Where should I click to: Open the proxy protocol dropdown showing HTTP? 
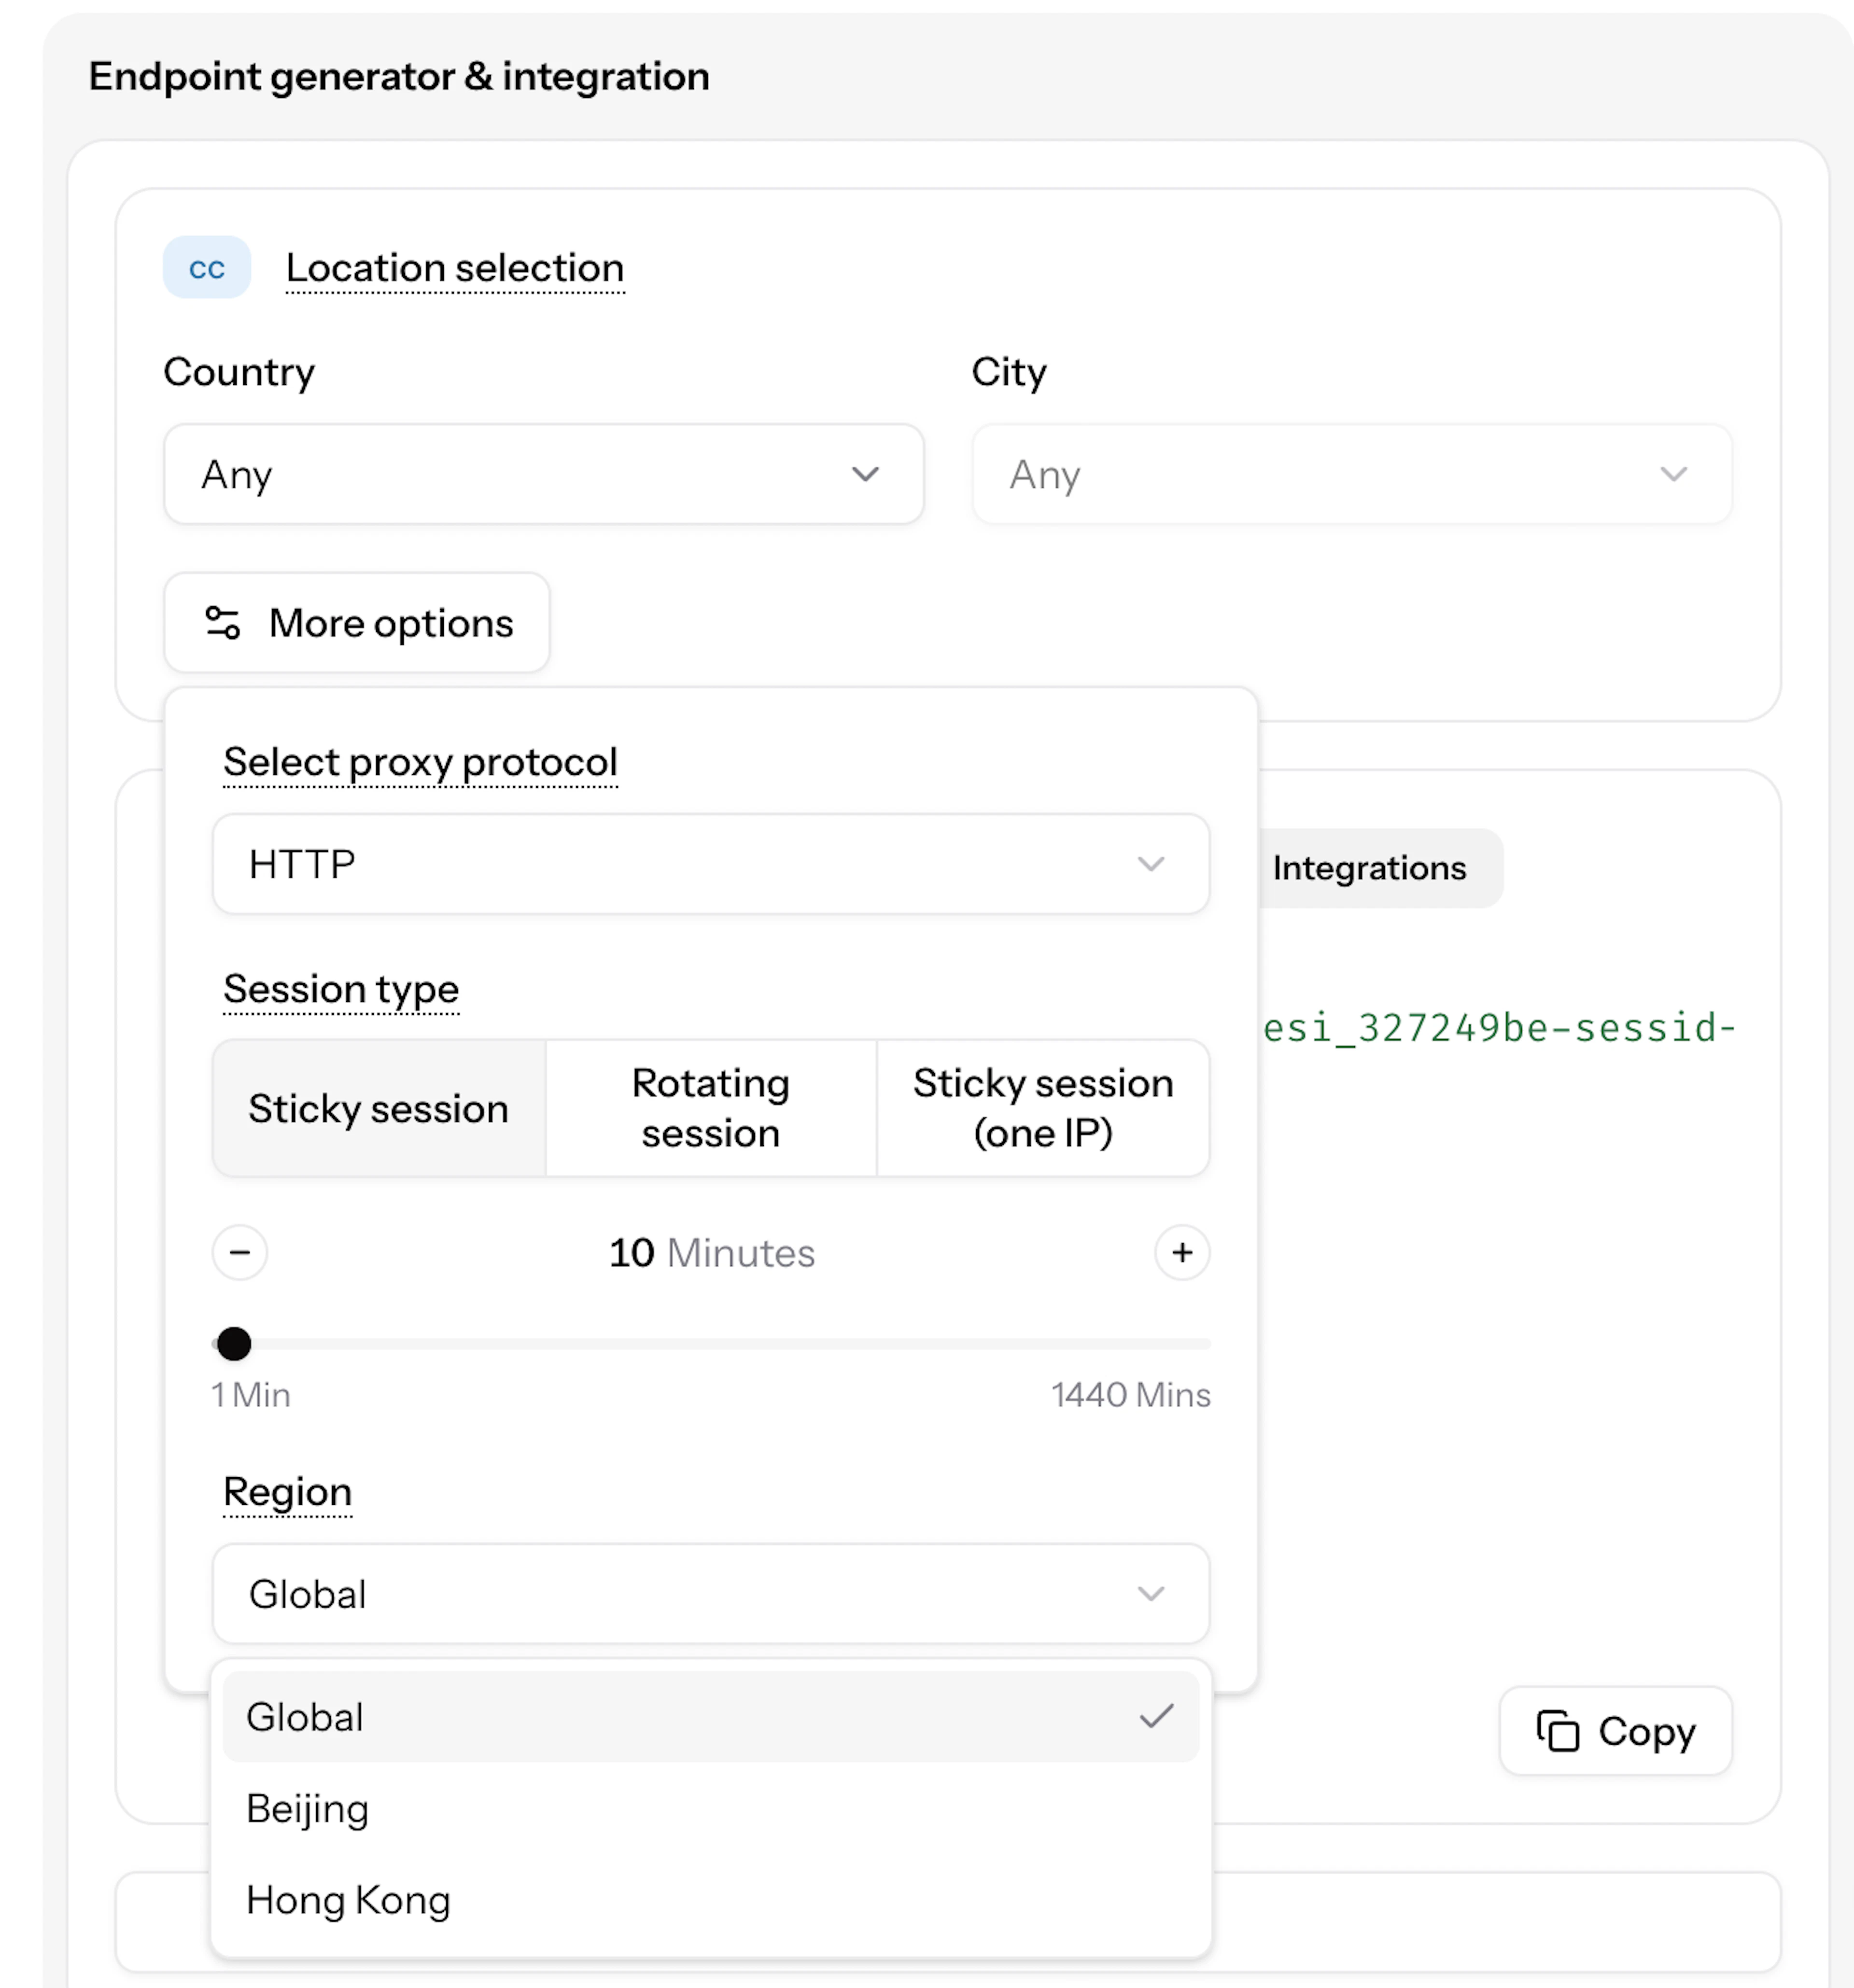(x=711, y=864)
